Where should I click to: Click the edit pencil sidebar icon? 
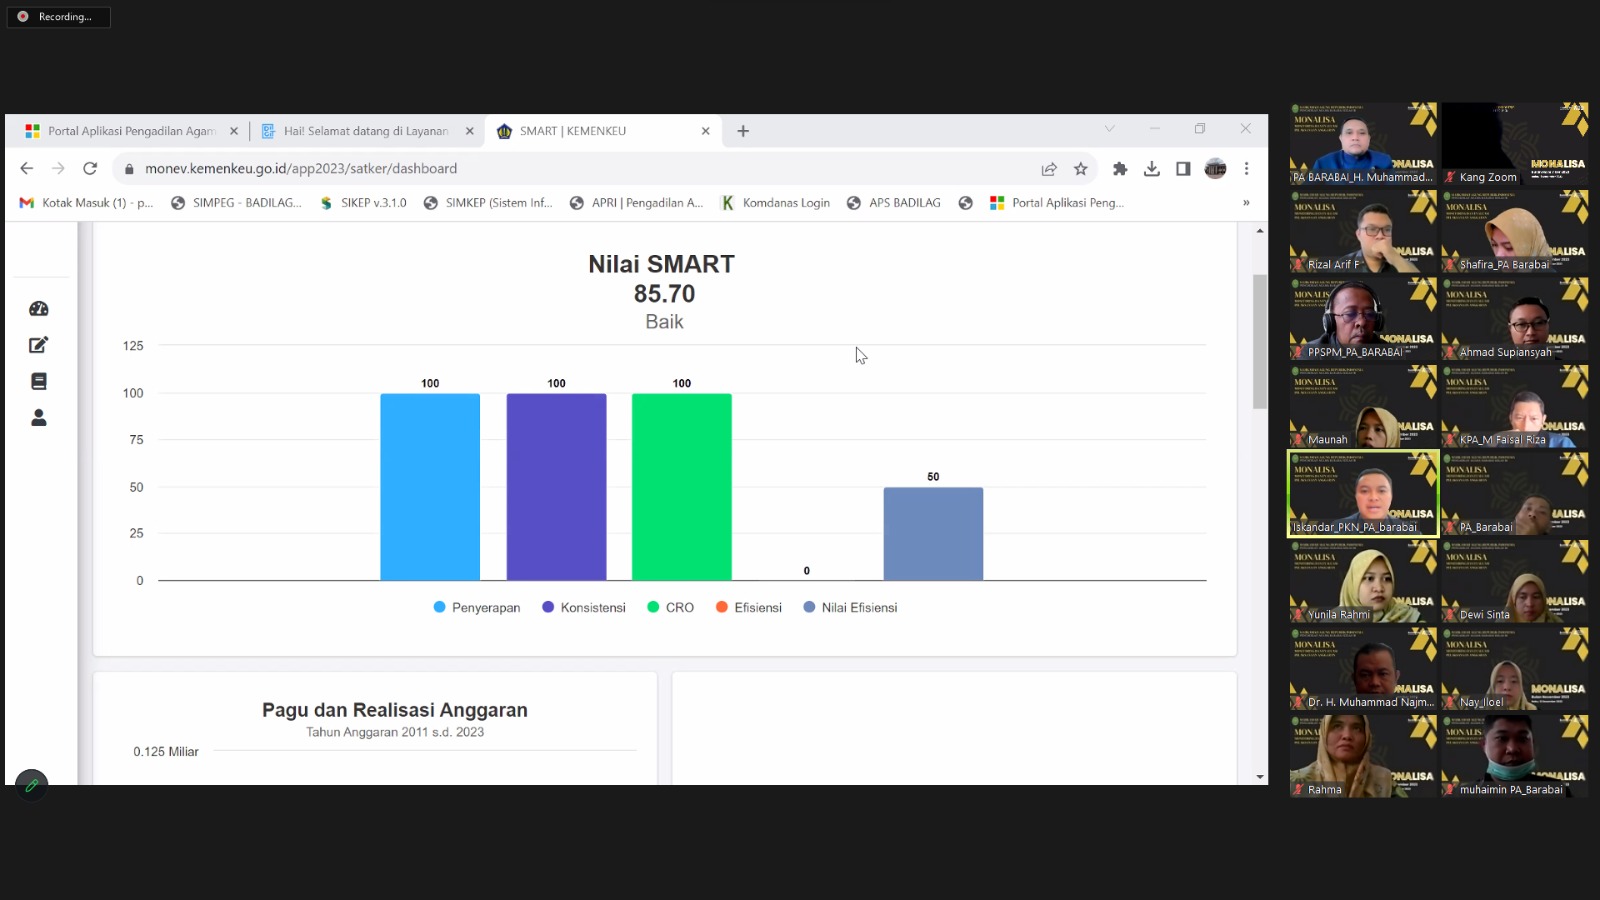click(x=39, y=345)
